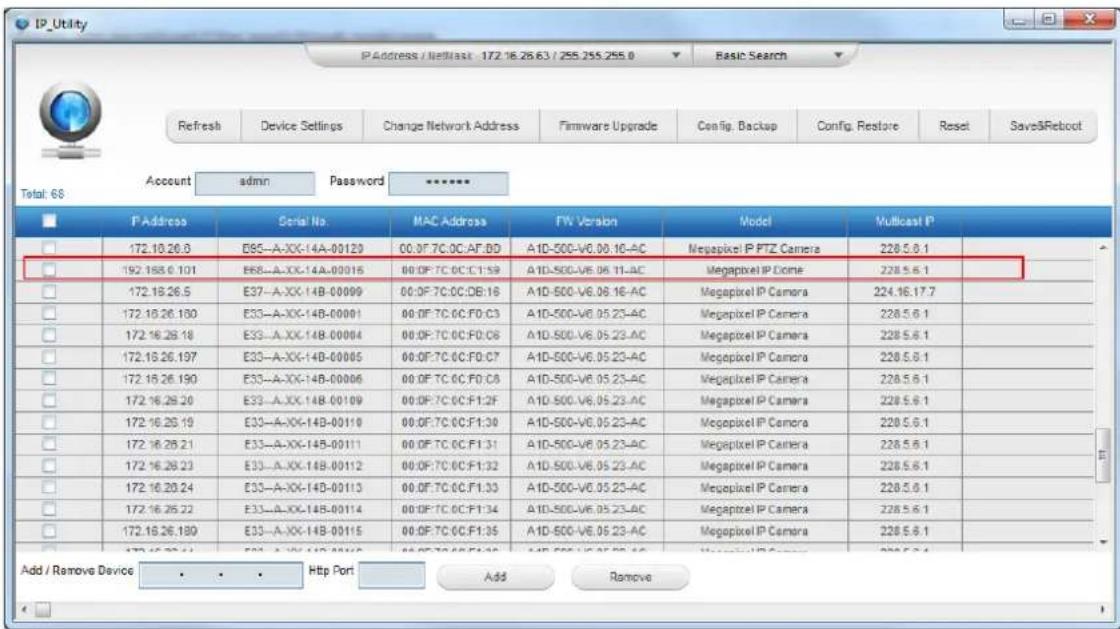
Task: Click the Account field showing admin
Action: [x=254, y=183]
